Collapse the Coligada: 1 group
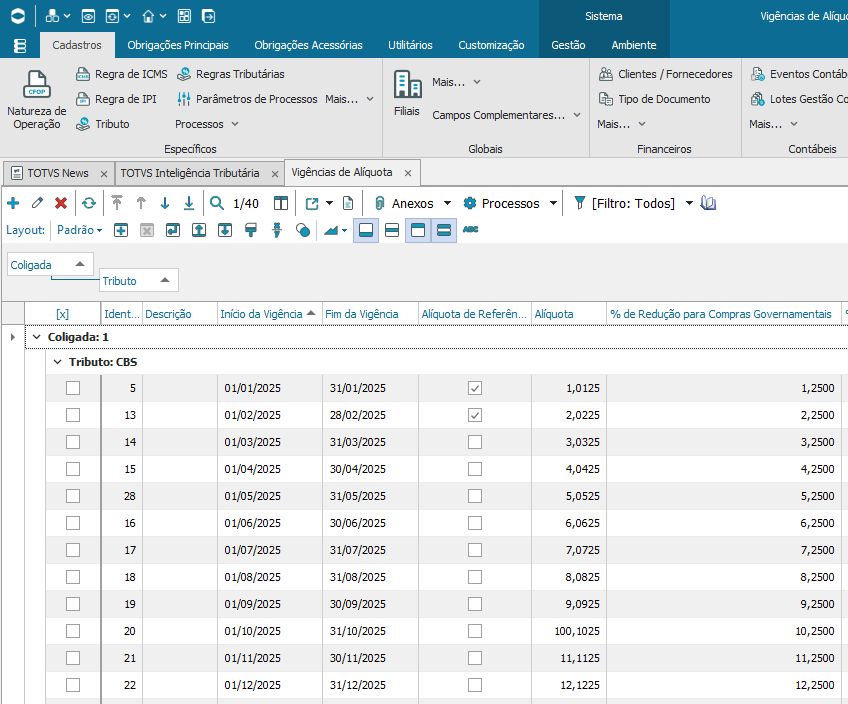This screenshot has width=848, height=704. click(x=37, y=337)
